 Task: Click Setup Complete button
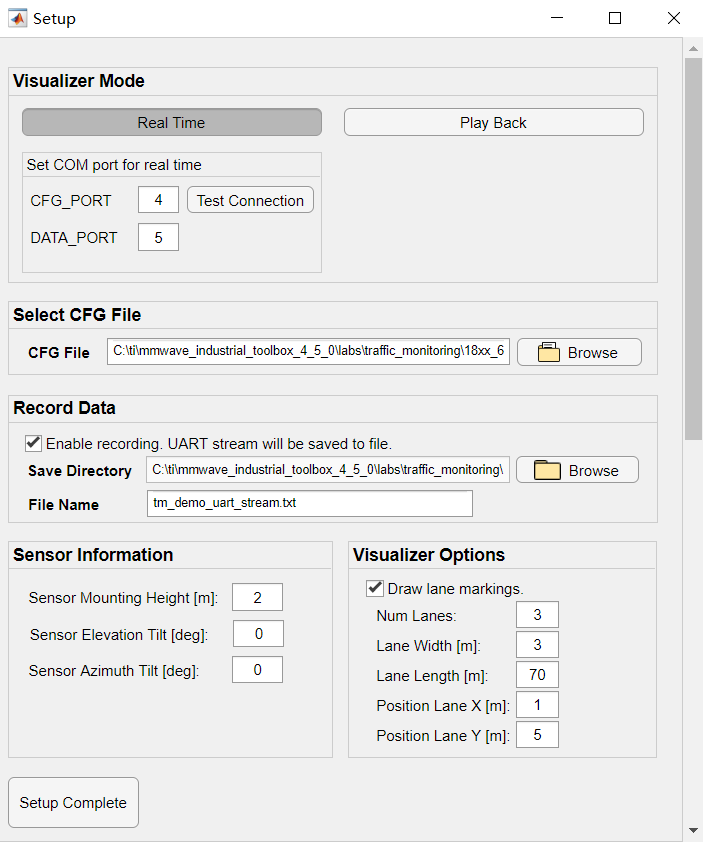[x=74, y=802]
